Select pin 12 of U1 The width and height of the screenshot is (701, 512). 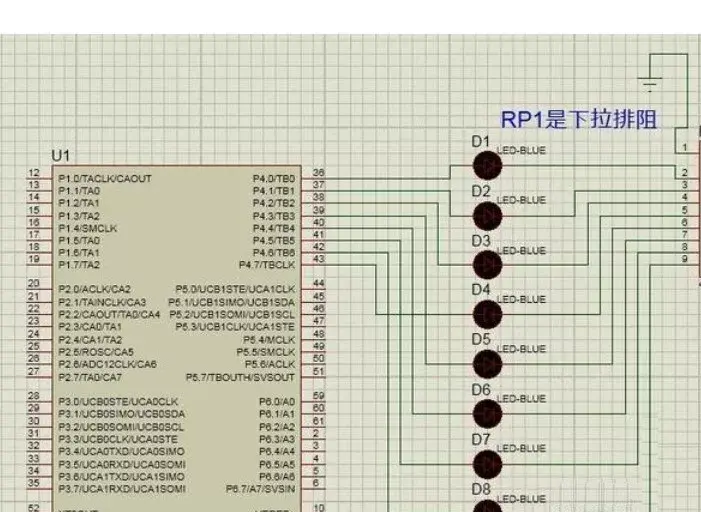tap(34, 173)
